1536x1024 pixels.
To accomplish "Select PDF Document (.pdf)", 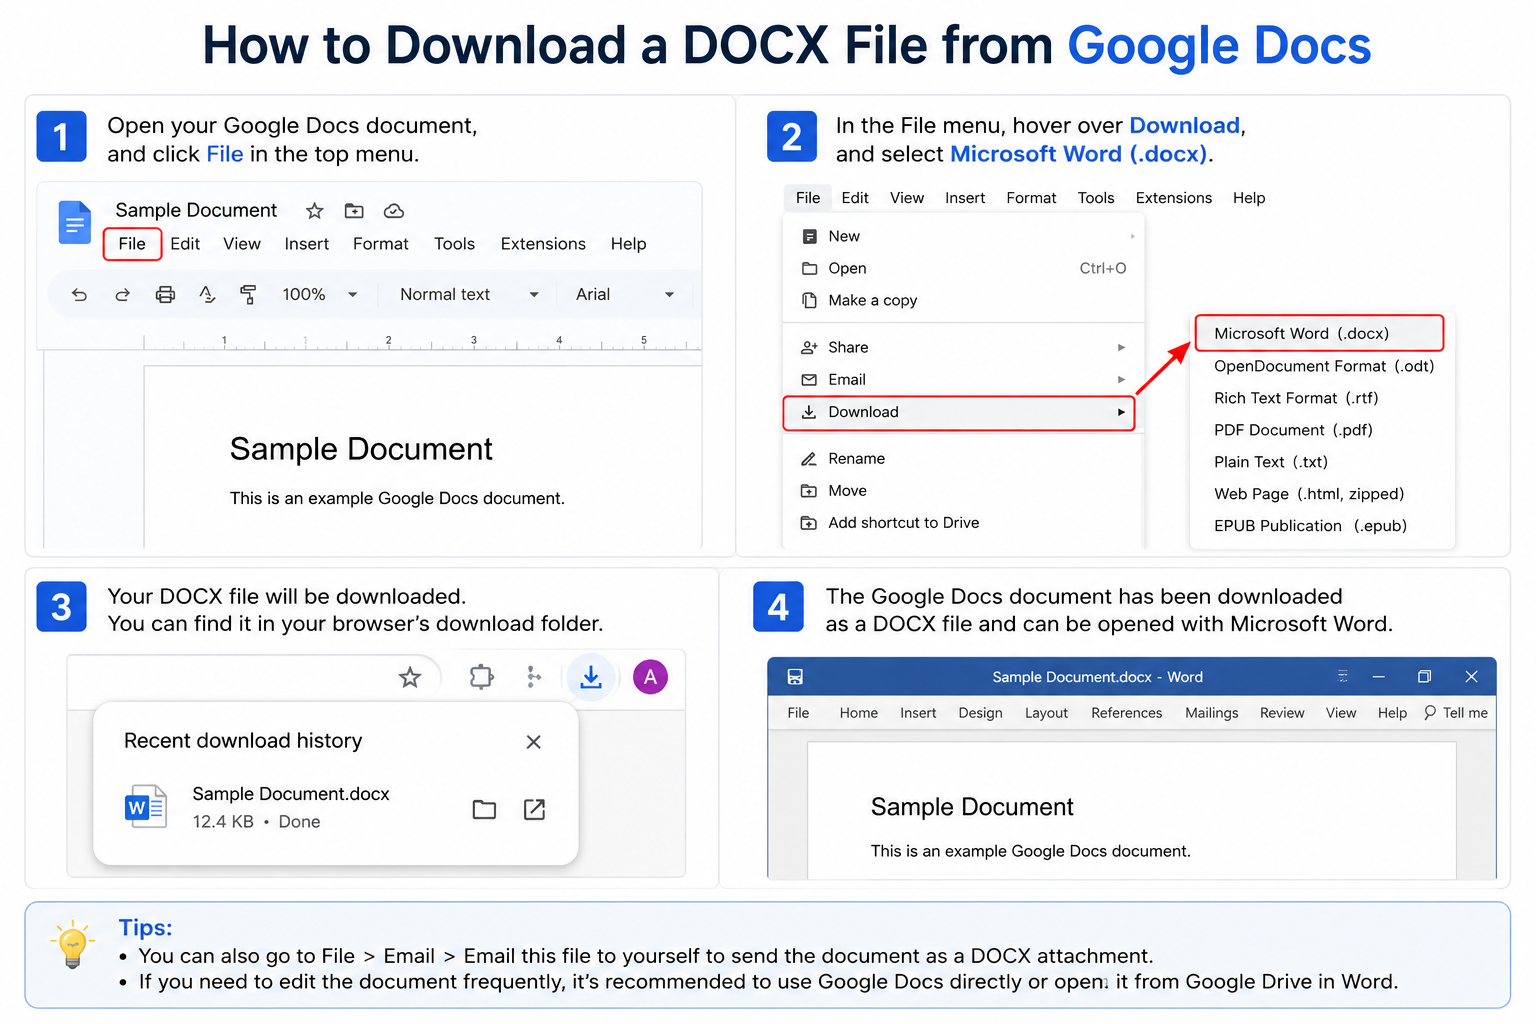I will 1324,430.
